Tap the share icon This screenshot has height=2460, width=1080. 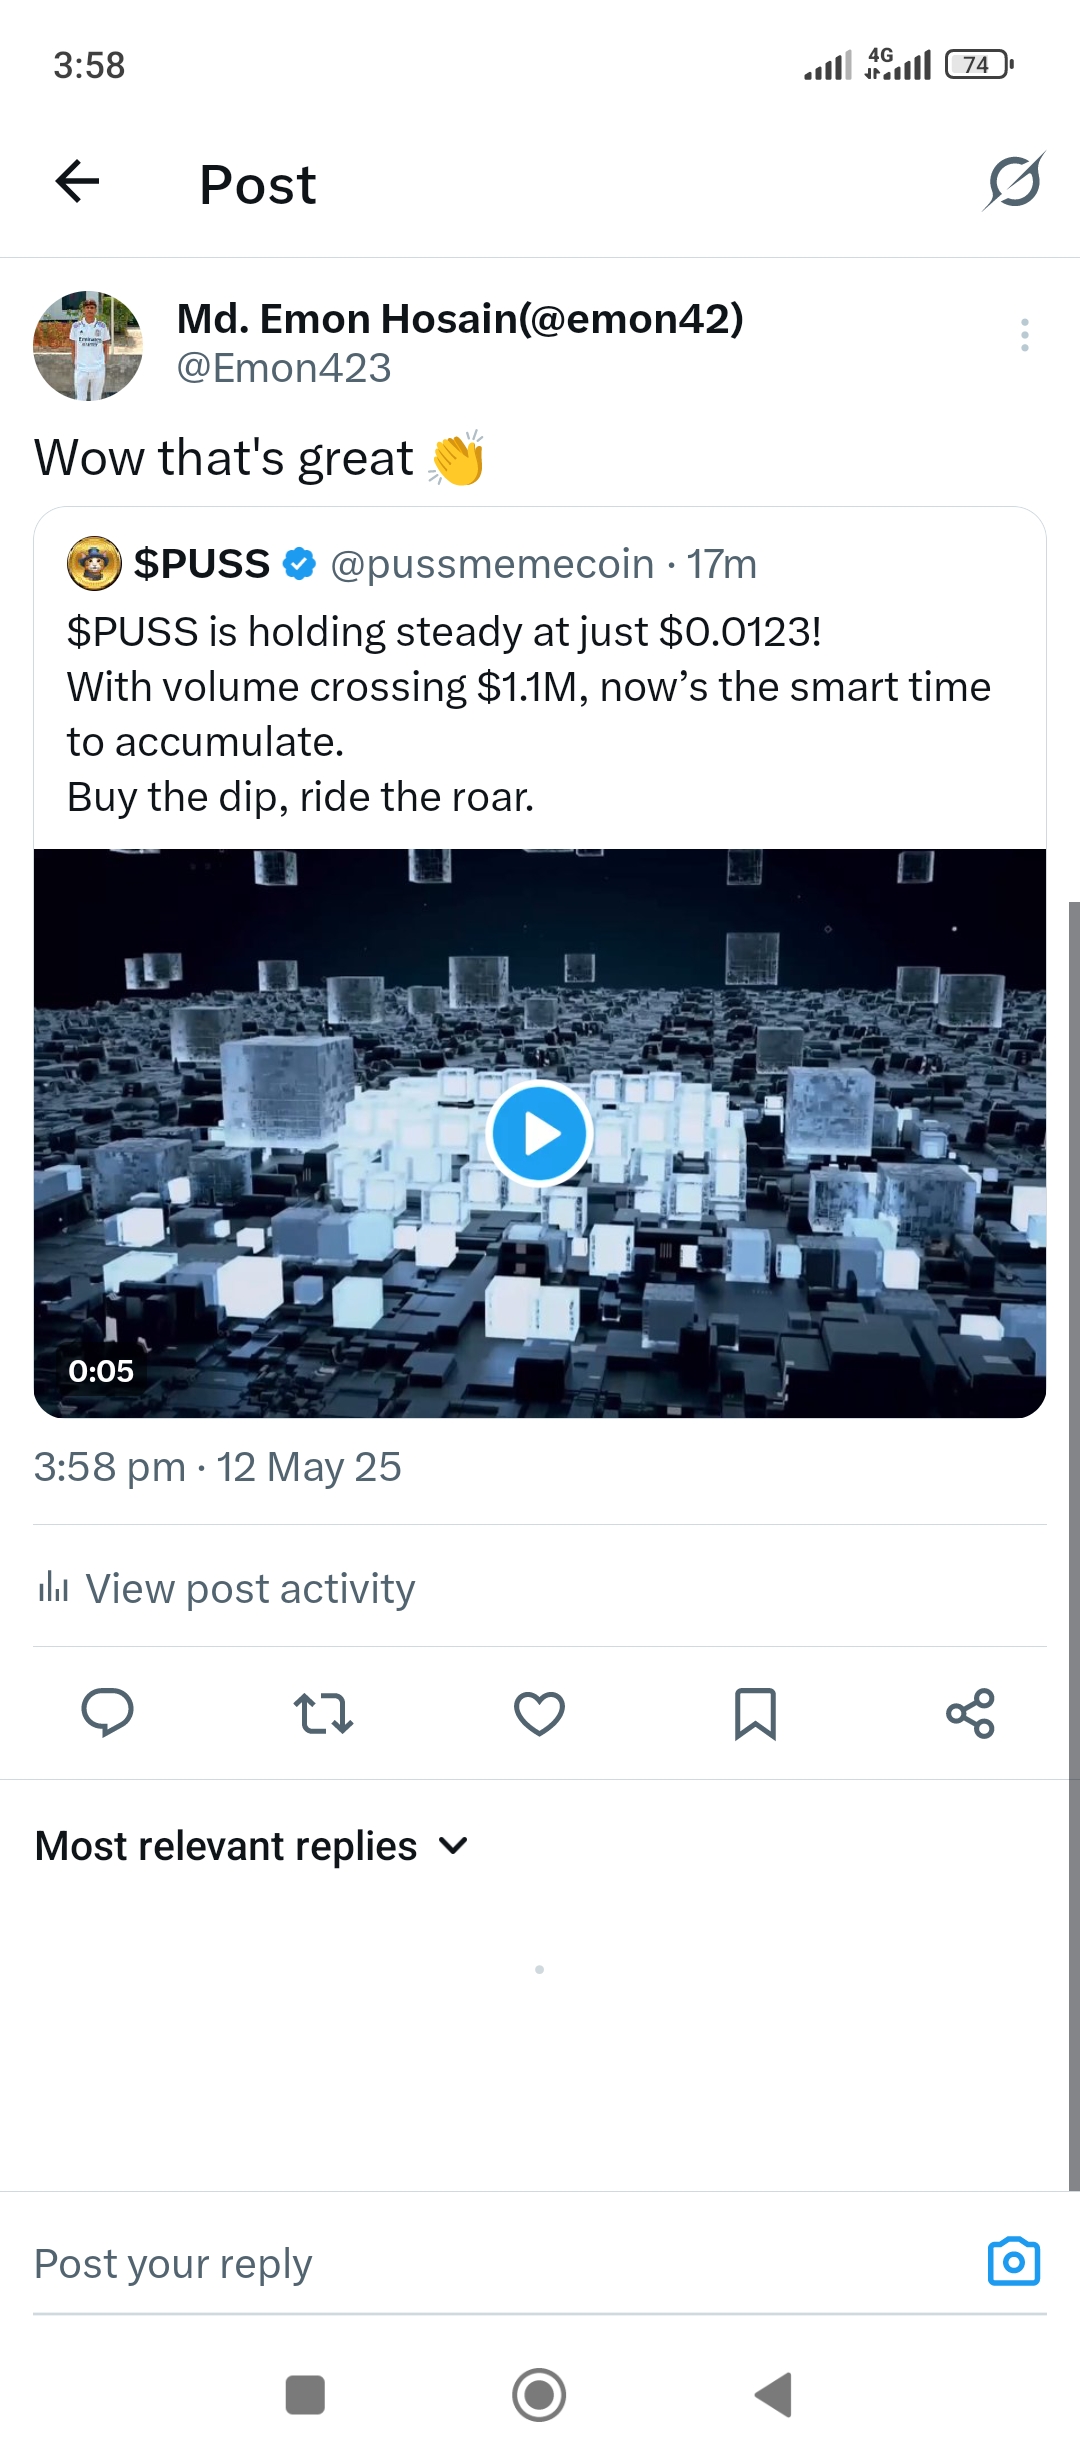pos(970,1713)
